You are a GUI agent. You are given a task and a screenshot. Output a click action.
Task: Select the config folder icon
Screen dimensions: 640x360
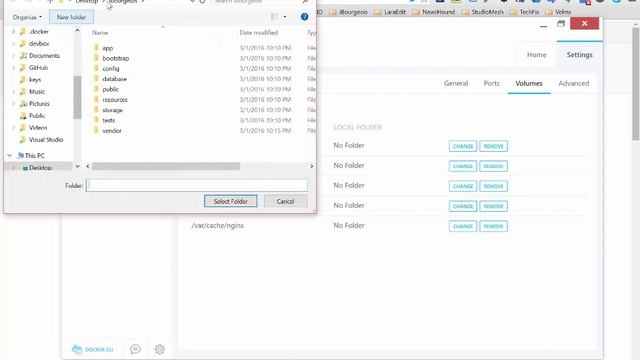(x=96, y=68)
